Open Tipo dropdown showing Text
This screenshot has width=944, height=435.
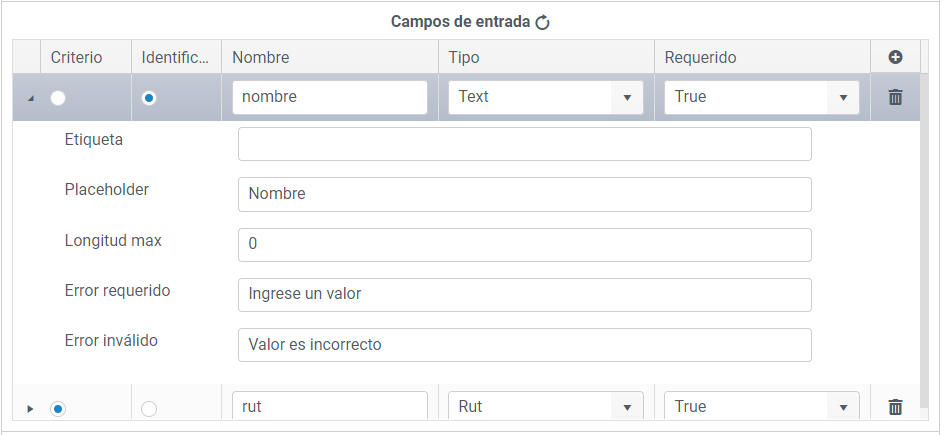click(x=546, y=97)
